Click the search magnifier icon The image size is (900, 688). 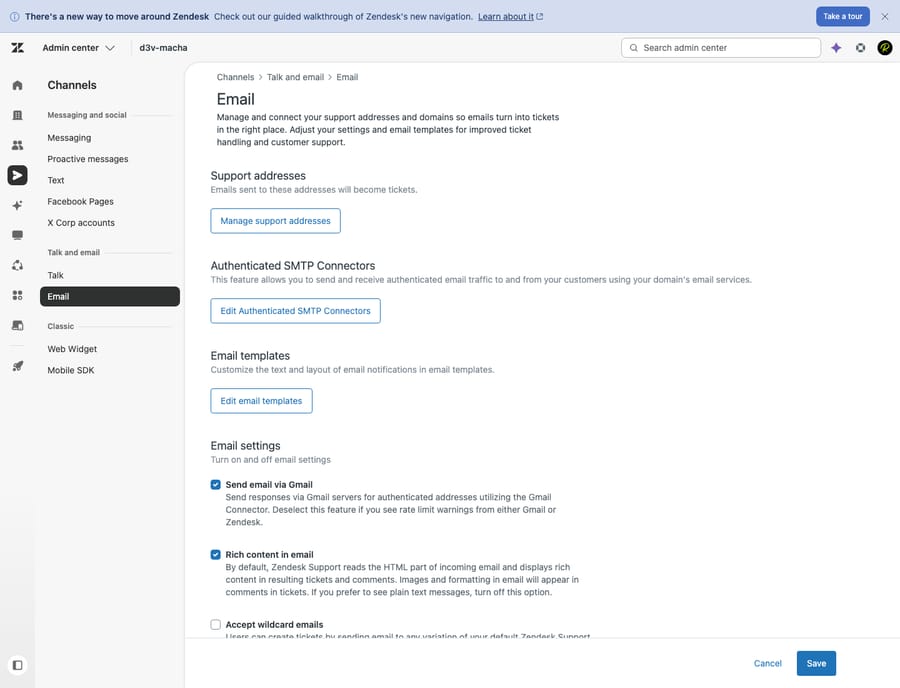click(x=633, y=48)
